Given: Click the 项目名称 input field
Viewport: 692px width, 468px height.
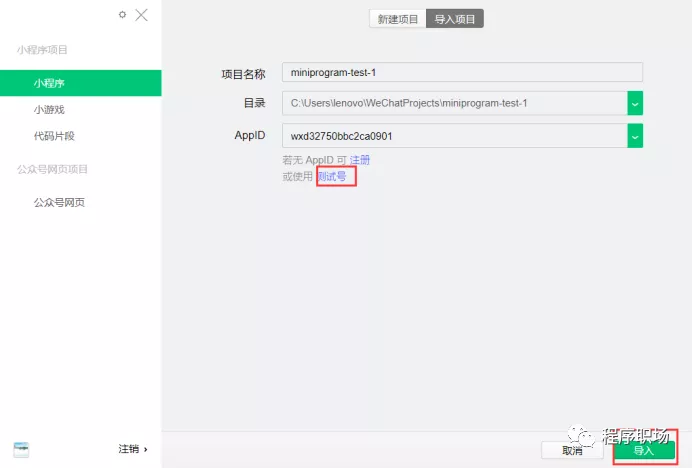Looking at the screenshot, I should (x=462, y=72).
